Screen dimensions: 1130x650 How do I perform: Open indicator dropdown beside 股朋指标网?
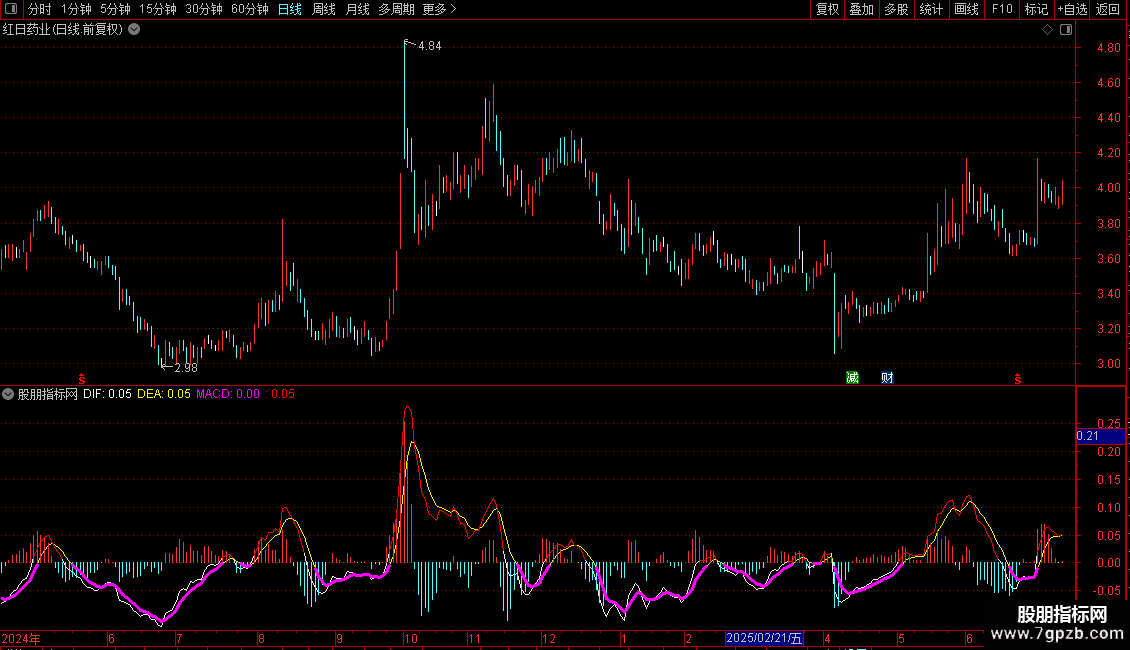[x=8, y=394]
